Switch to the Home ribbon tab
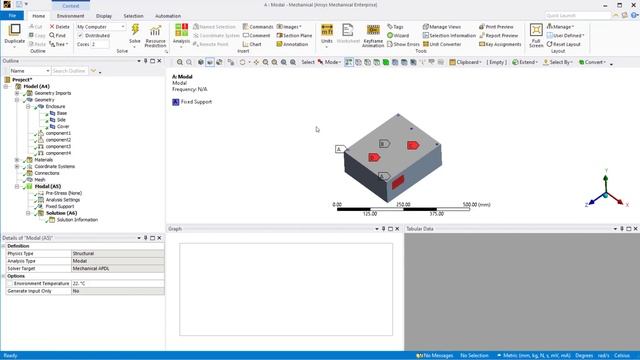Screen dimensions: 640x360 click(x=38, y=16)
